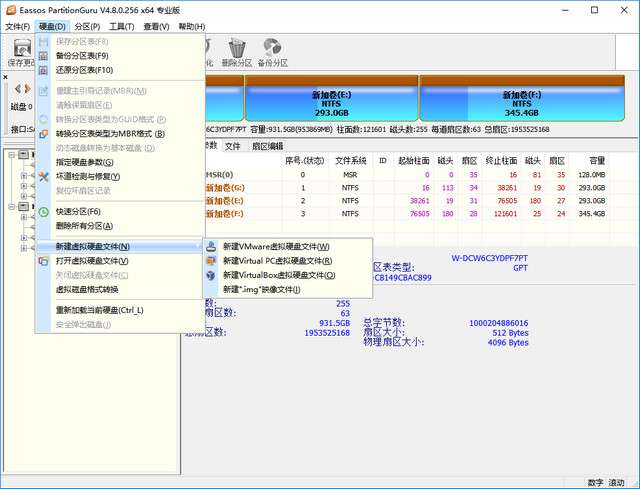Image resolution: width=640 pixels, height=489 pixels.
Task: Open the 工具(T) menu
Action: 122,27
